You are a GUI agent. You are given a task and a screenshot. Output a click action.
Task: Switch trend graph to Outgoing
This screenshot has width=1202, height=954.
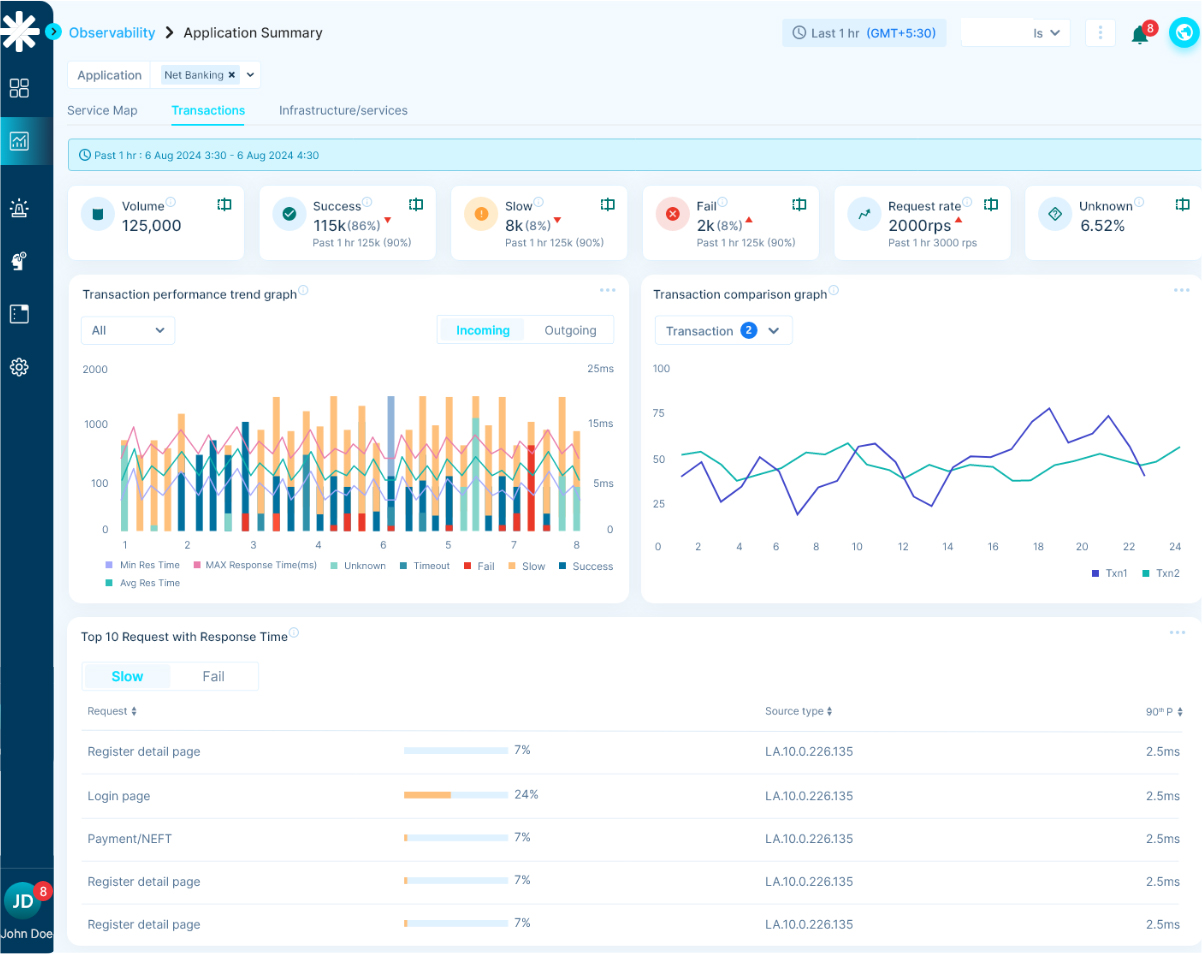click(570, 330)
